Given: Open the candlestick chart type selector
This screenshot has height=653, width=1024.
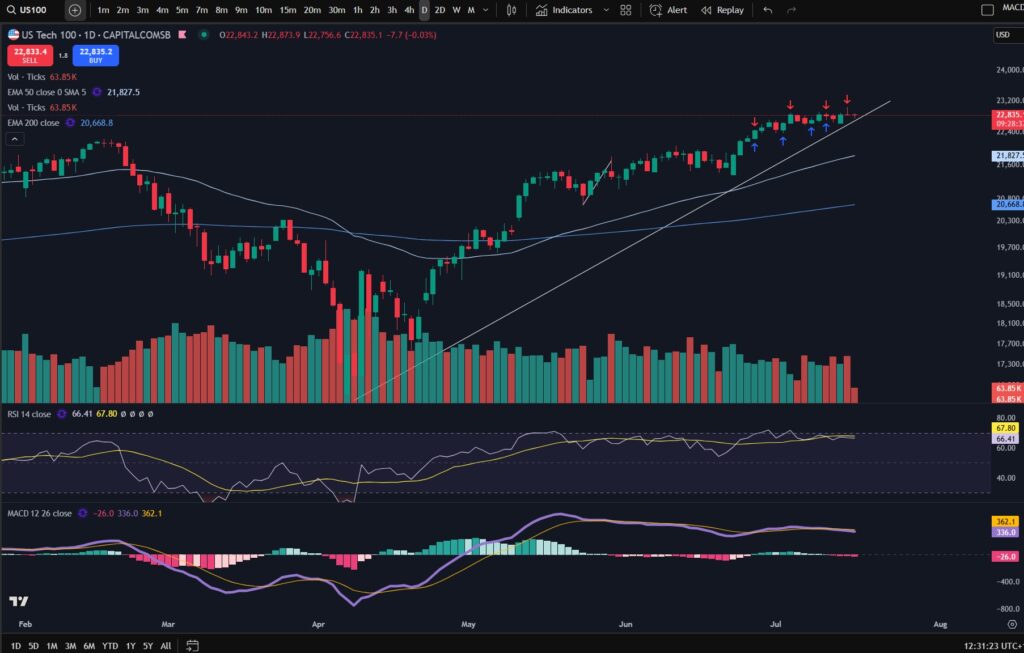Looking at the screenshot, I should pos(511,10).
